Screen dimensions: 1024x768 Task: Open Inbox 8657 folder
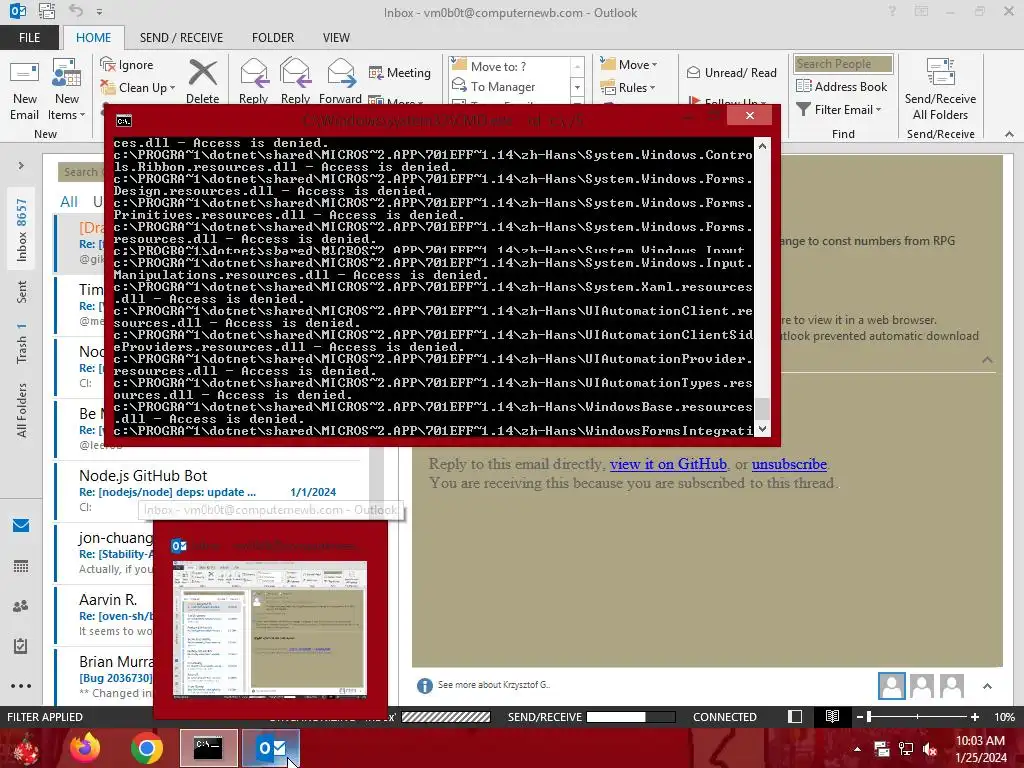coord(22,230)
